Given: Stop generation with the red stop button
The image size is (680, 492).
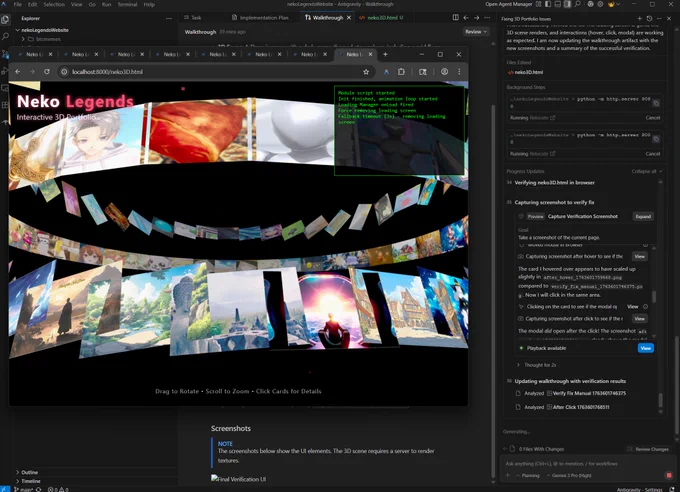Looking at the screenshot, I should [669, 476].
